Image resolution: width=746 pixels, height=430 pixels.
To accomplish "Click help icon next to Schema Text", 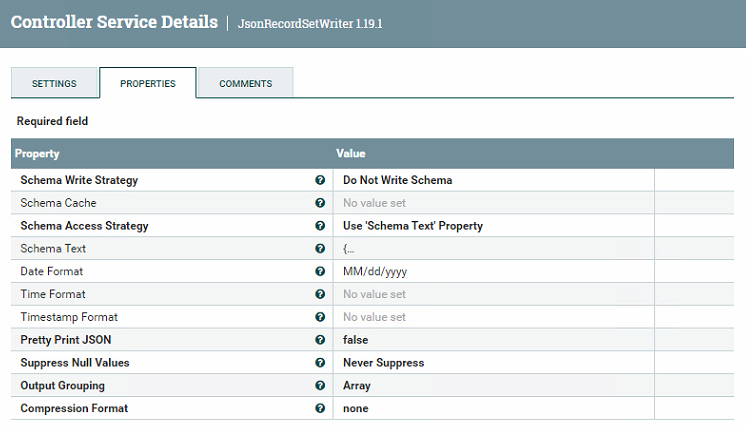I will click(x=320, y=249).
